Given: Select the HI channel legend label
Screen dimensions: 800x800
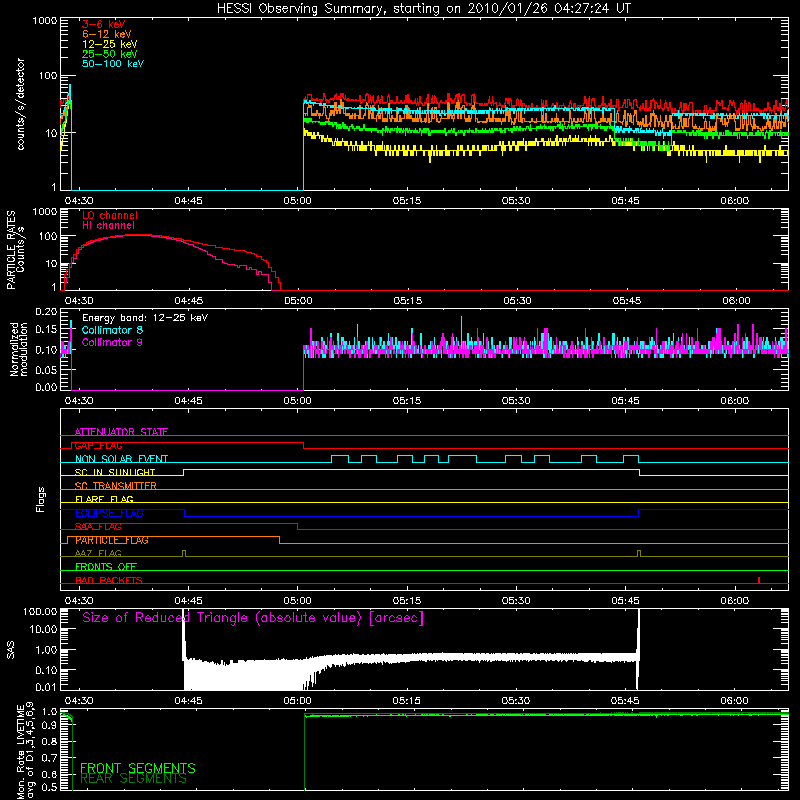Looking at the screenshot, I should 109,226.
